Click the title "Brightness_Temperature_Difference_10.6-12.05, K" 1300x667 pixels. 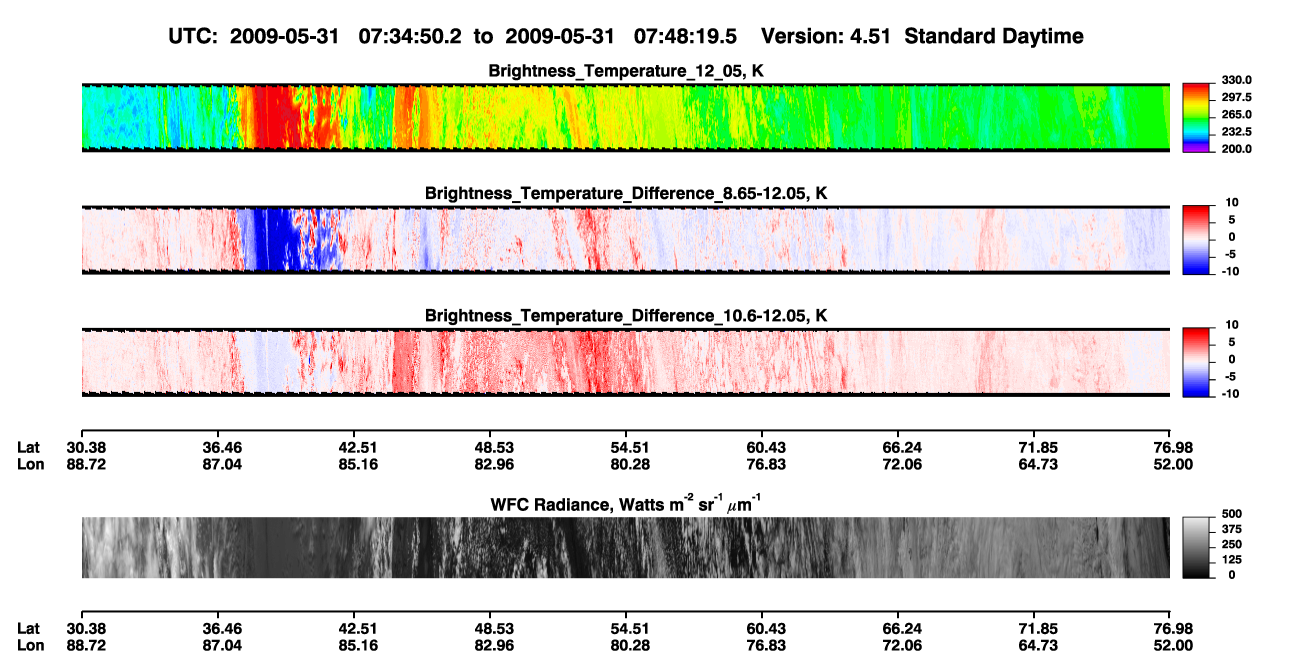626,316
